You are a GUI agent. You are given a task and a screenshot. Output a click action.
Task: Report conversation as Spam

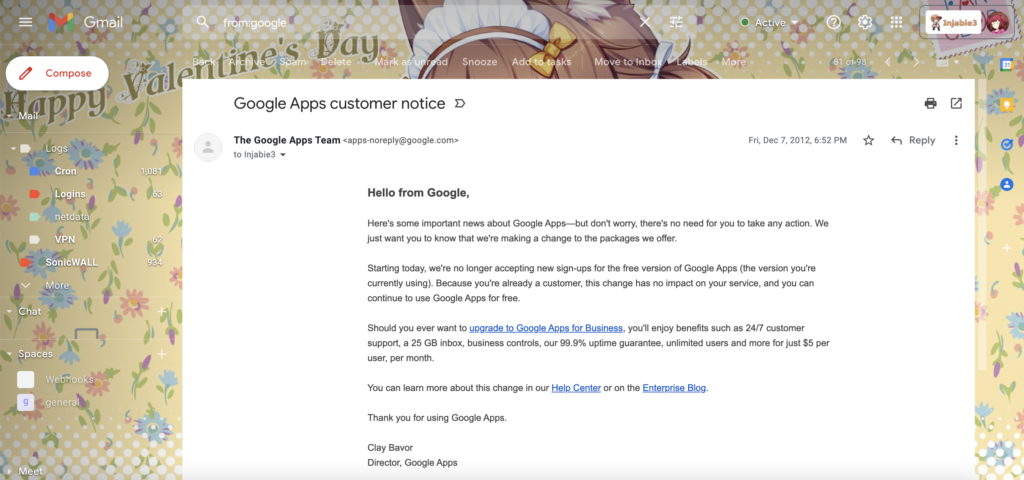[293, 62]
